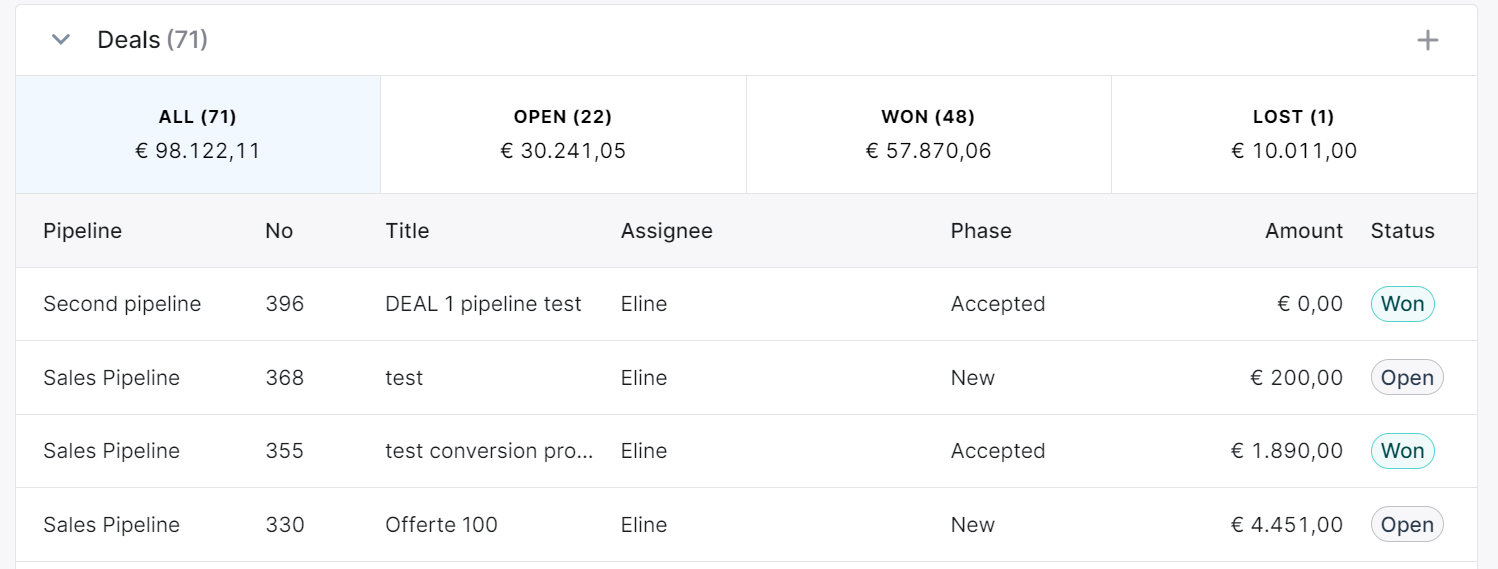Click the Open badge on deal 330
Image resolution: width=1498 pixels, height=569 pixels.
(1407, 525)
